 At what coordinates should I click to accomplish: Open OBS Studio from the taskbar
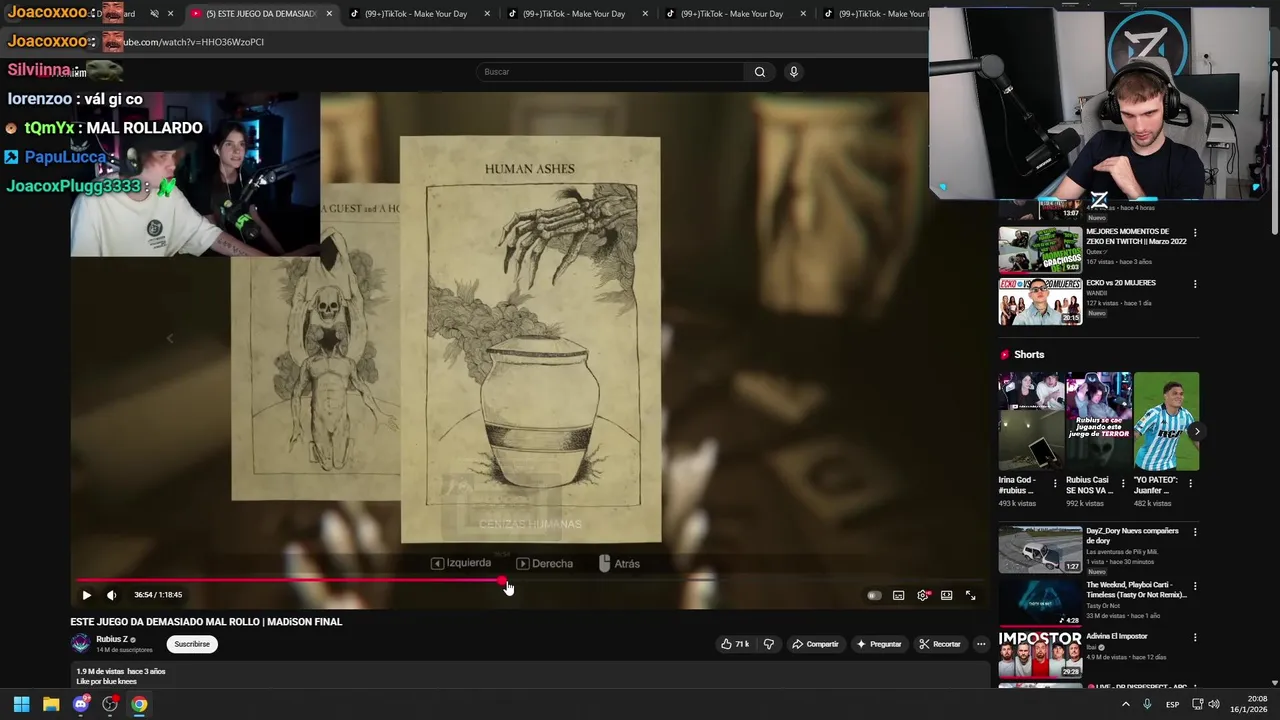tap(110, 704)
